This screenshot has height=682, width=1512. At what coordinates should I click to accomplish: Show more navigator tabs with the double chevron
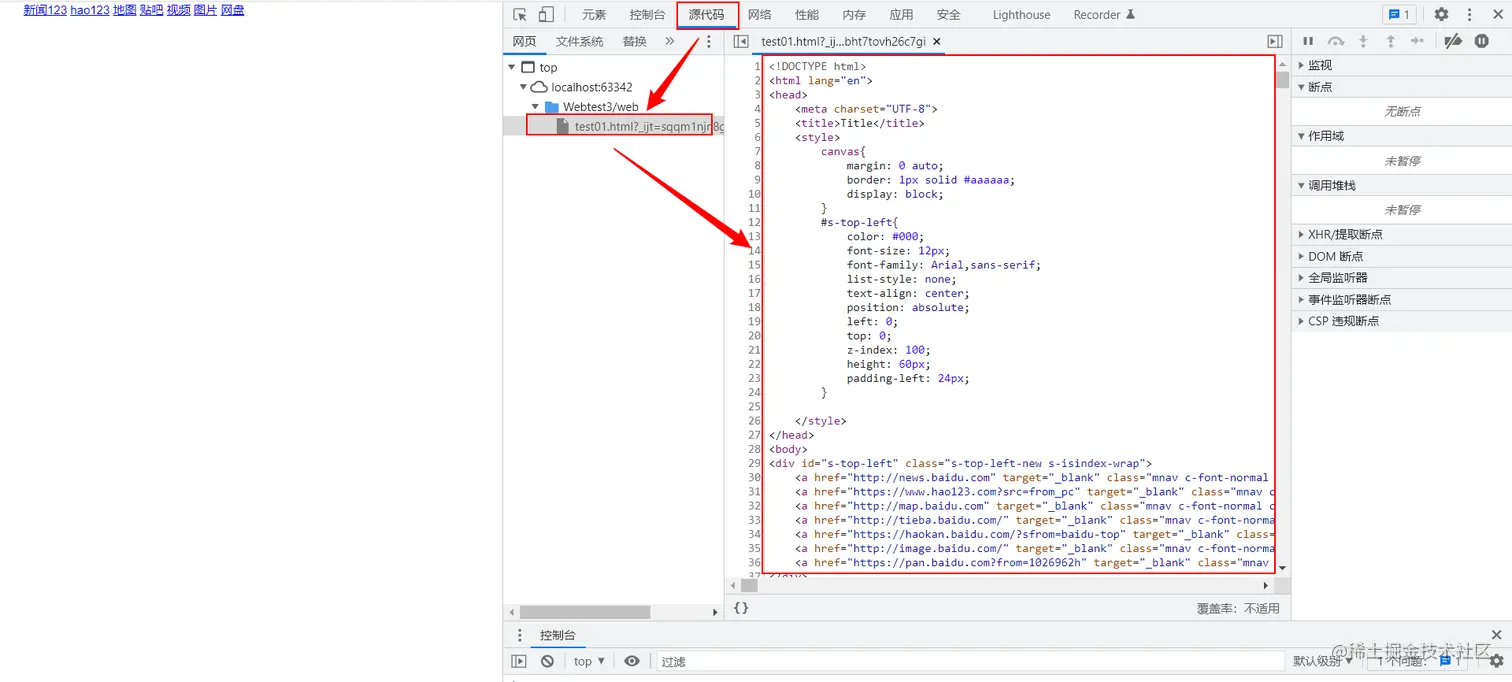(x=670, y=42)
